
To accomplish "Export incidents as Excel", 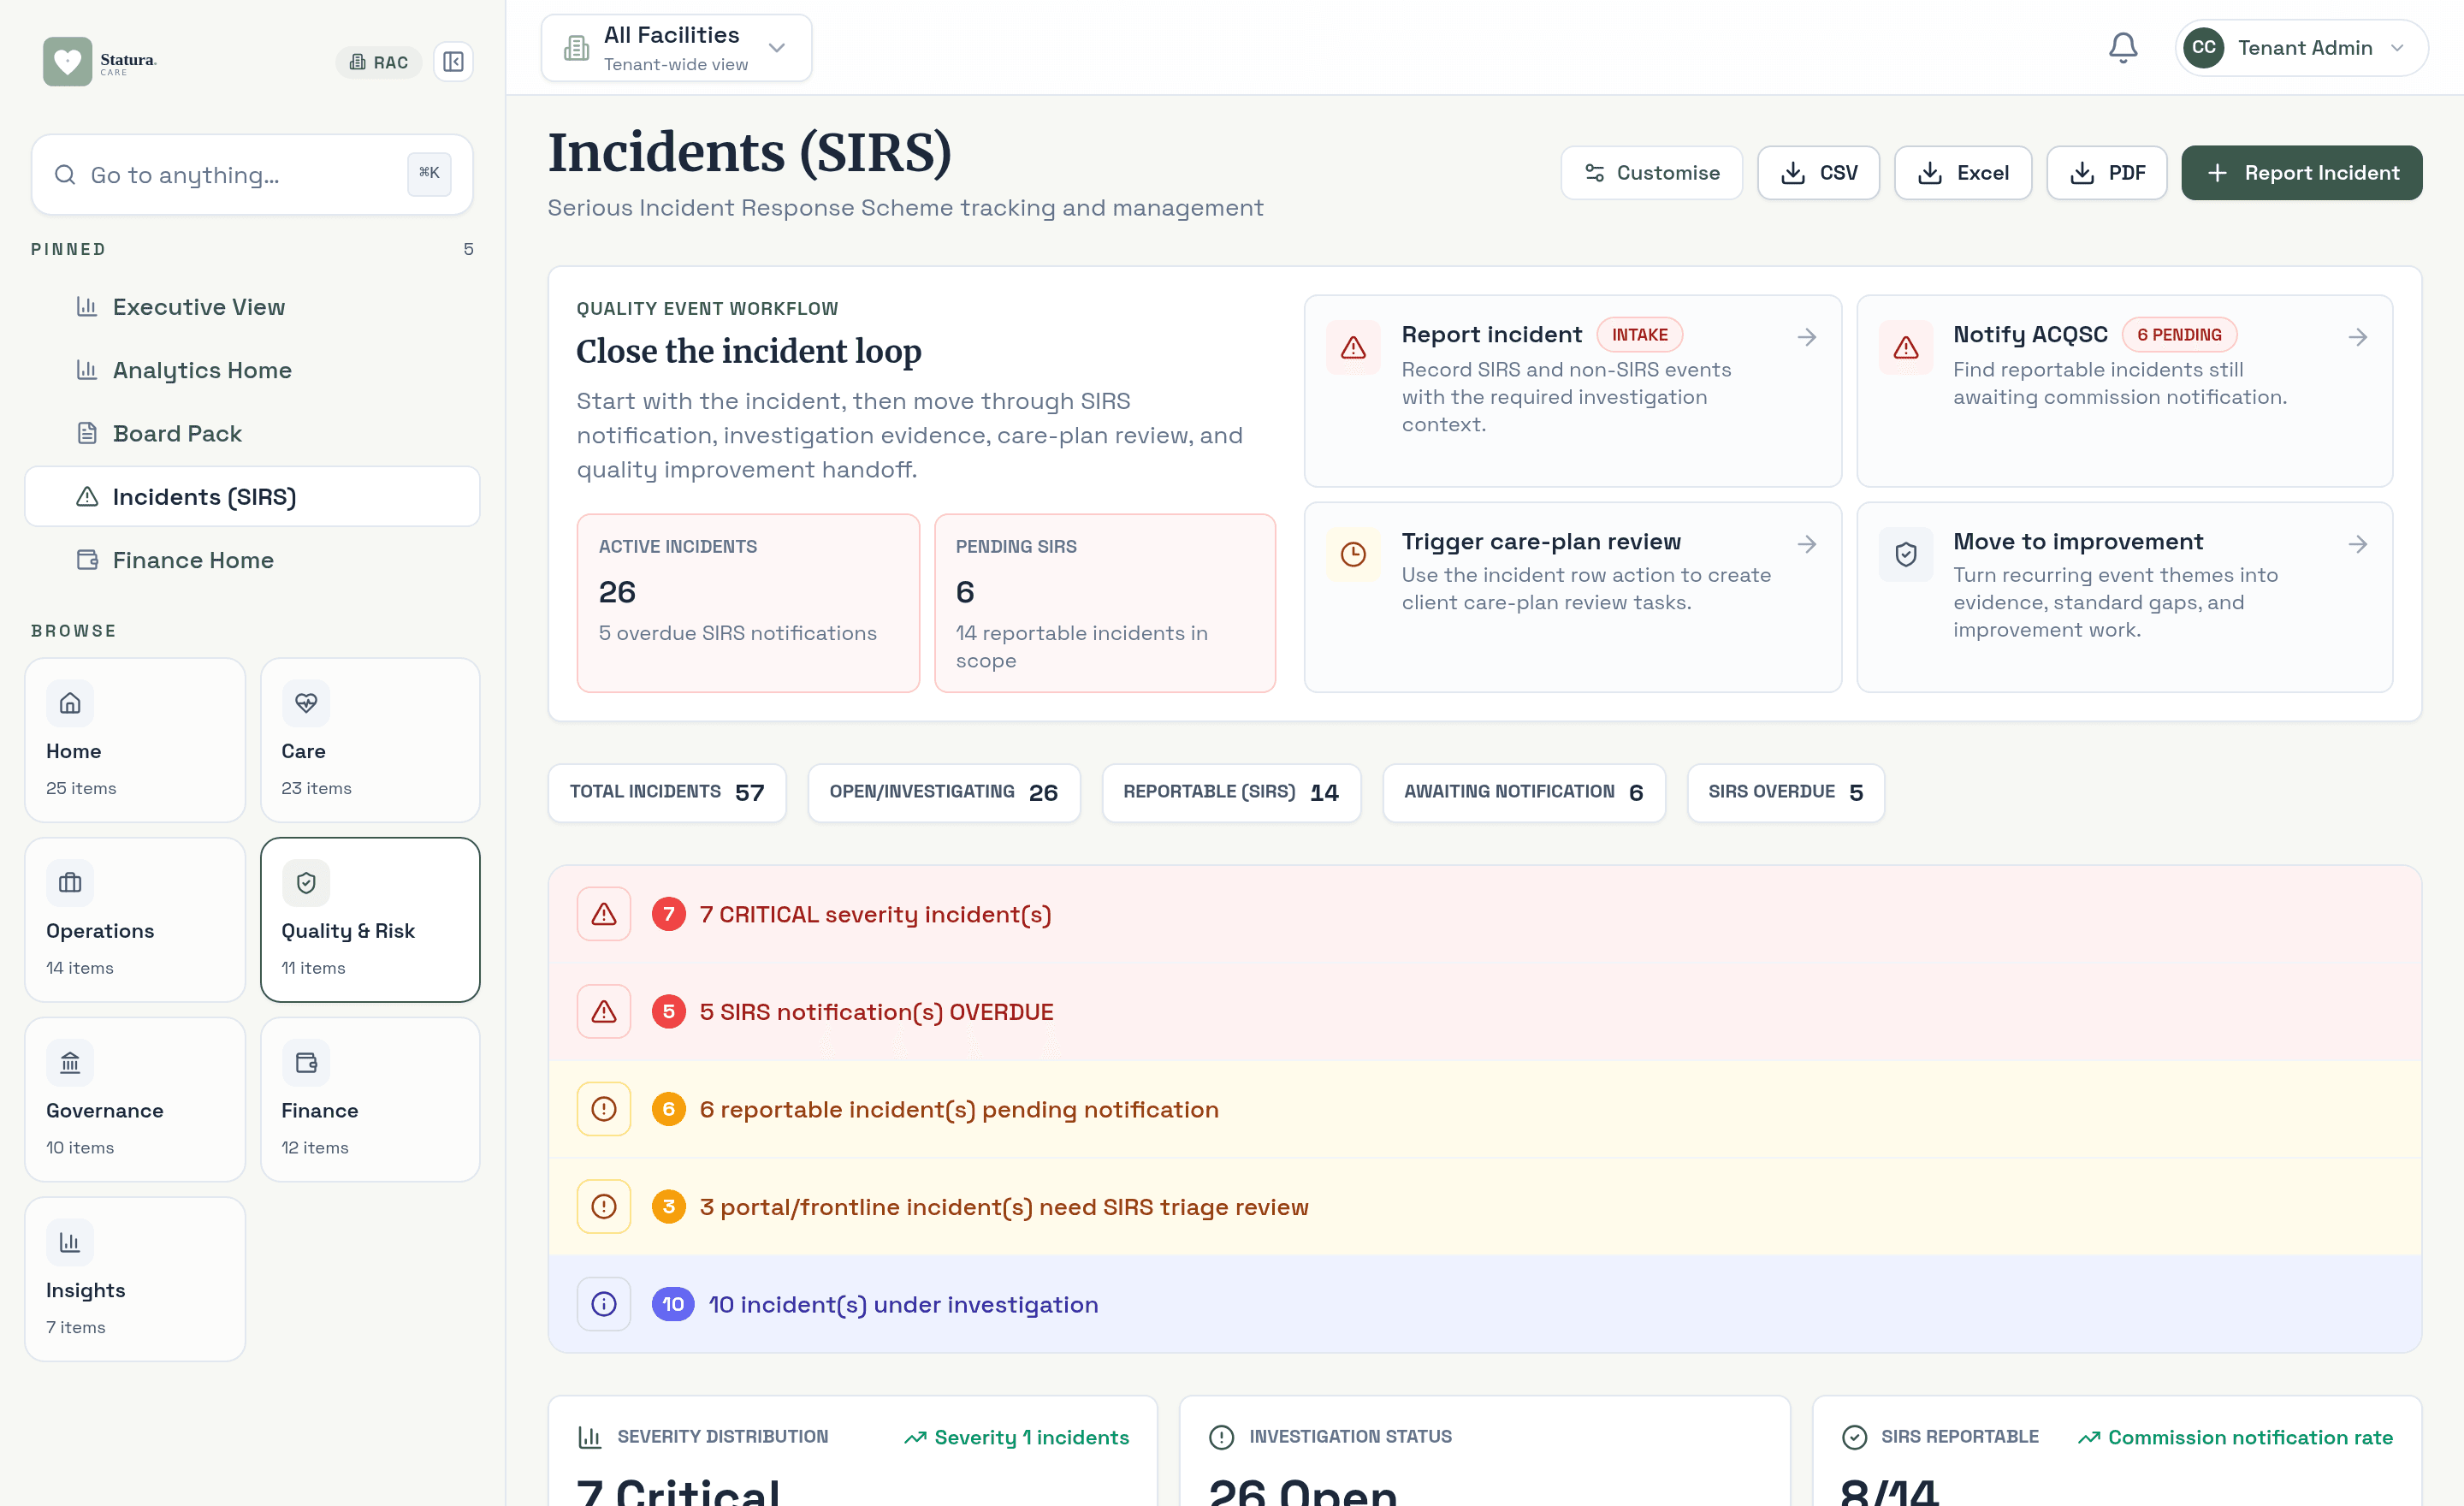I will pyautogui.click(x=1962, y=173).
